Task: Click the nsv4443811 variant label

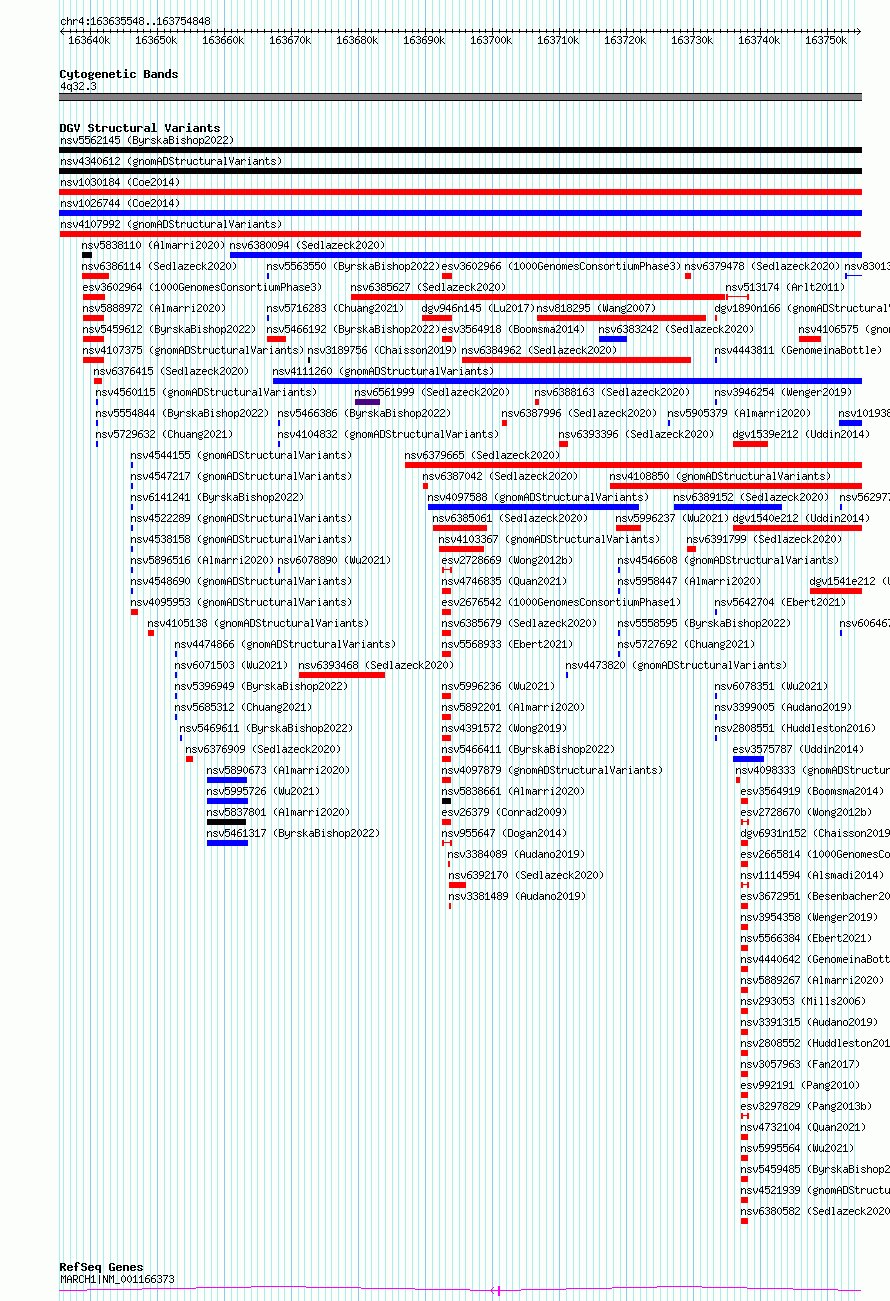Action: click(x=798, y=350)
